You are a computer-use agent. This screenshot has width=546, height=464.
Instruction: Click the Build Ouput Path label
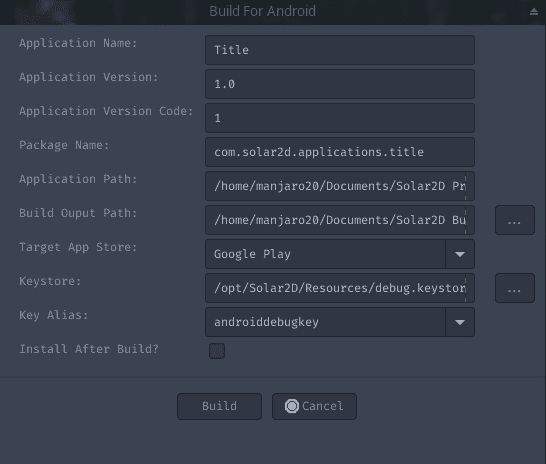point(78,213)
